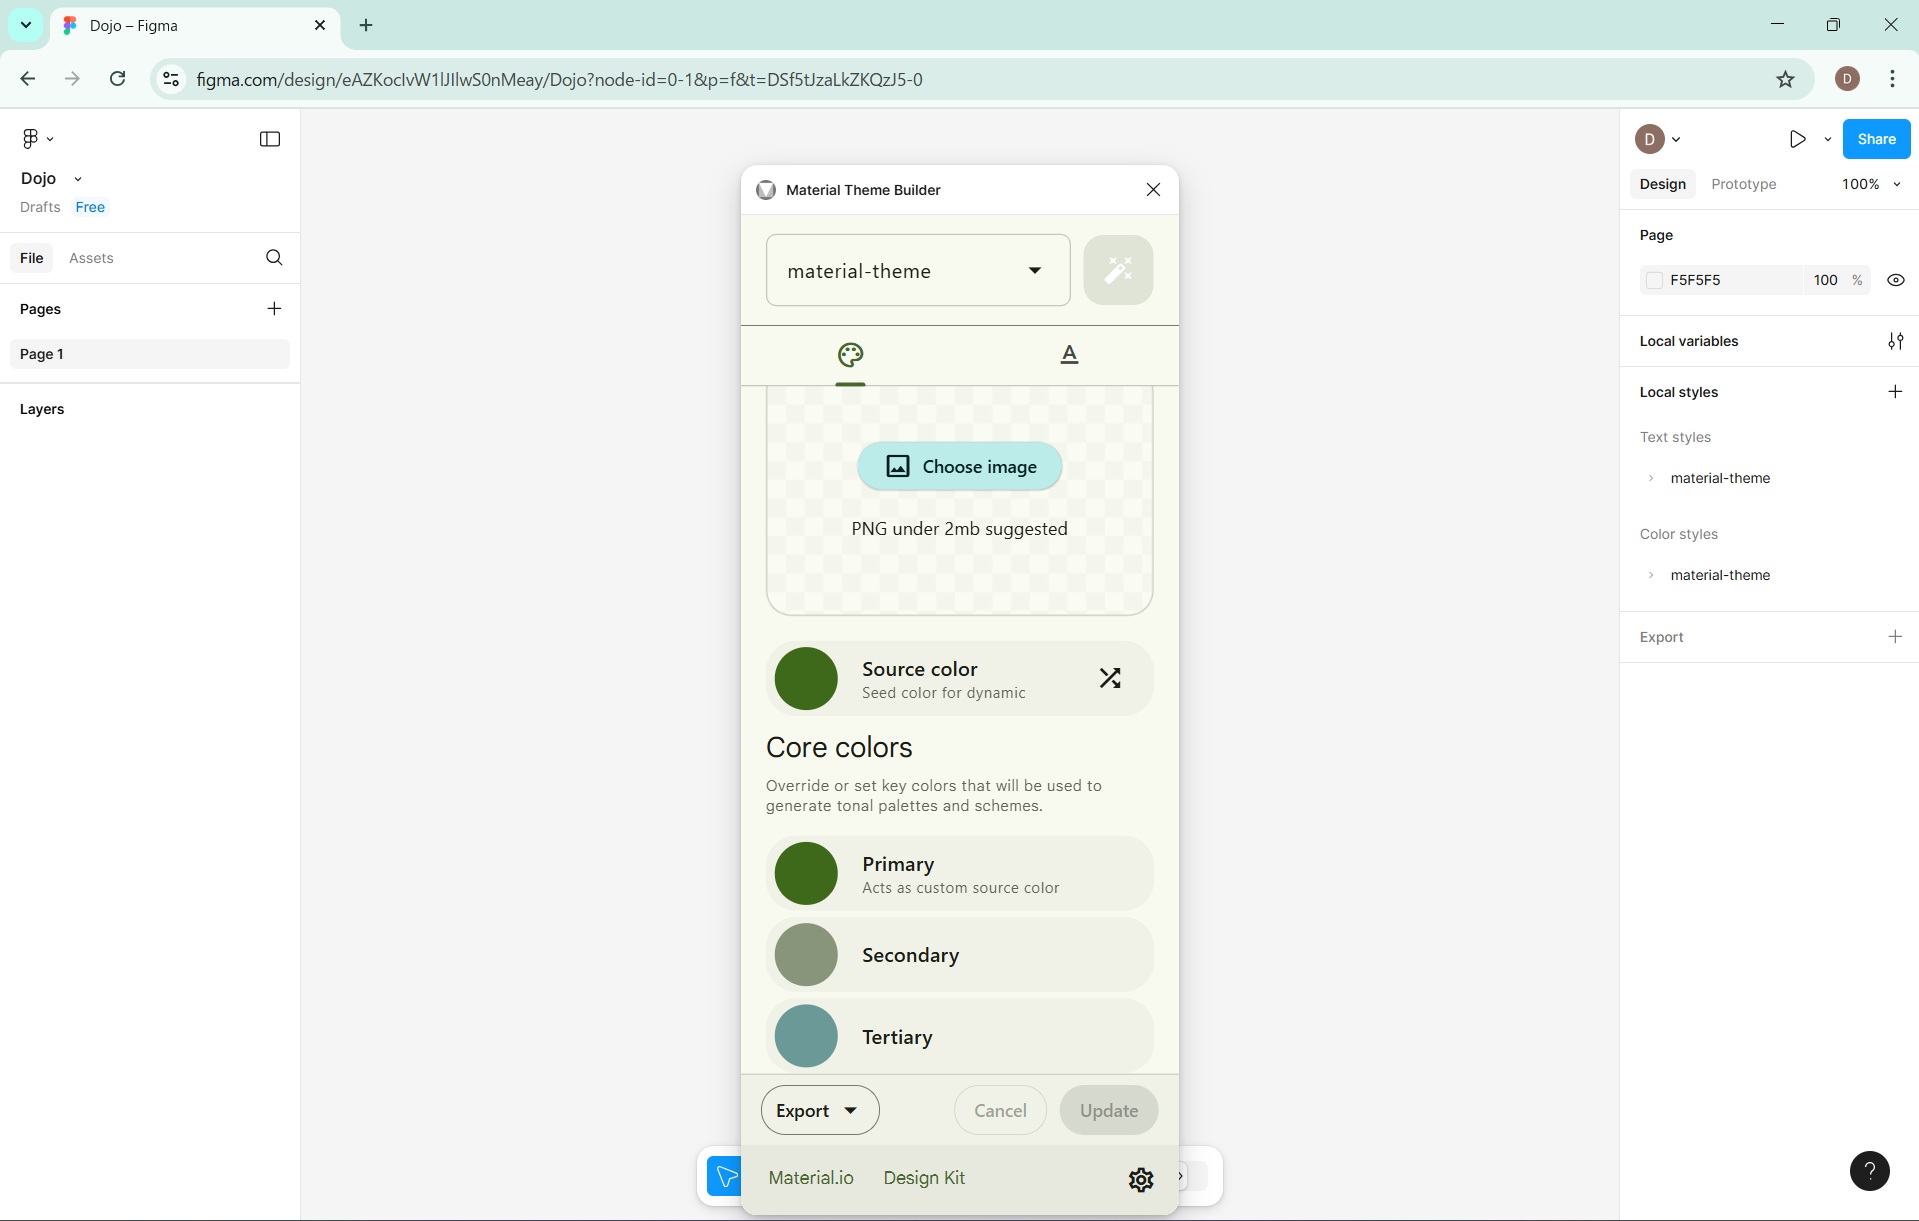Expand the Dojo file name menu
The image size is (1919, 1221).
[78, 179]
